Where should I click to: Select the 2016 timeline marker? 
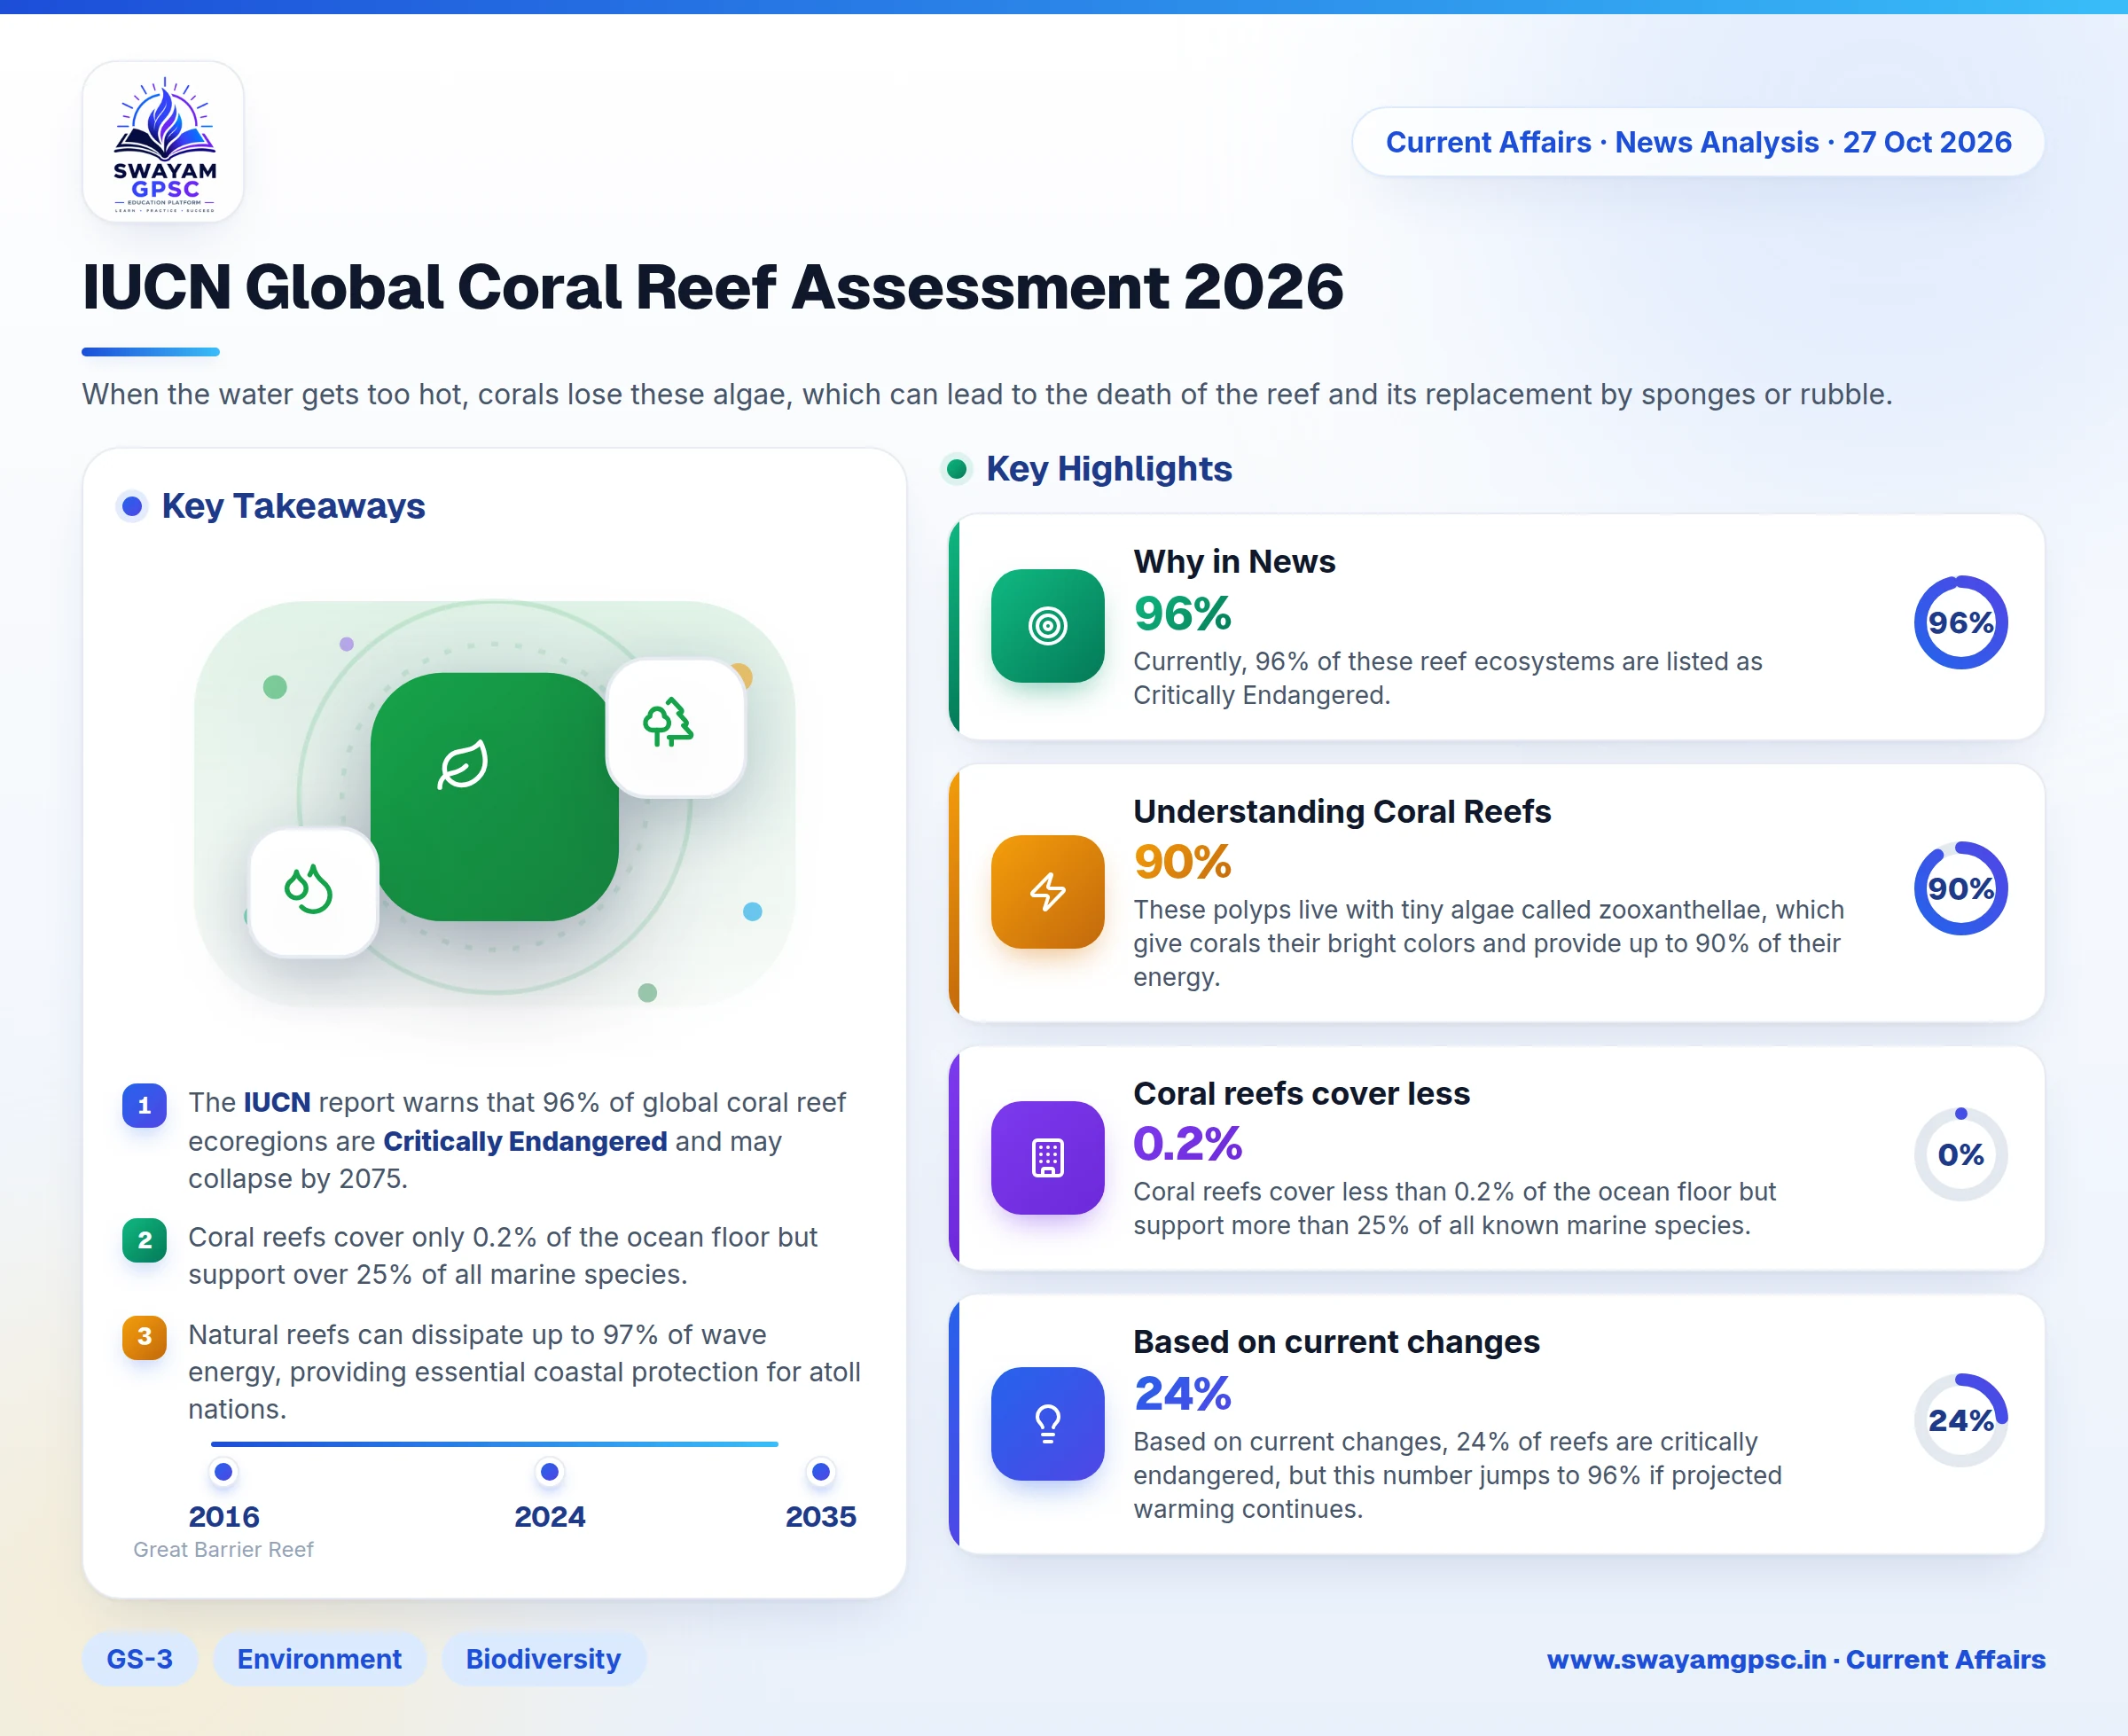click(x=224, y=1472)
